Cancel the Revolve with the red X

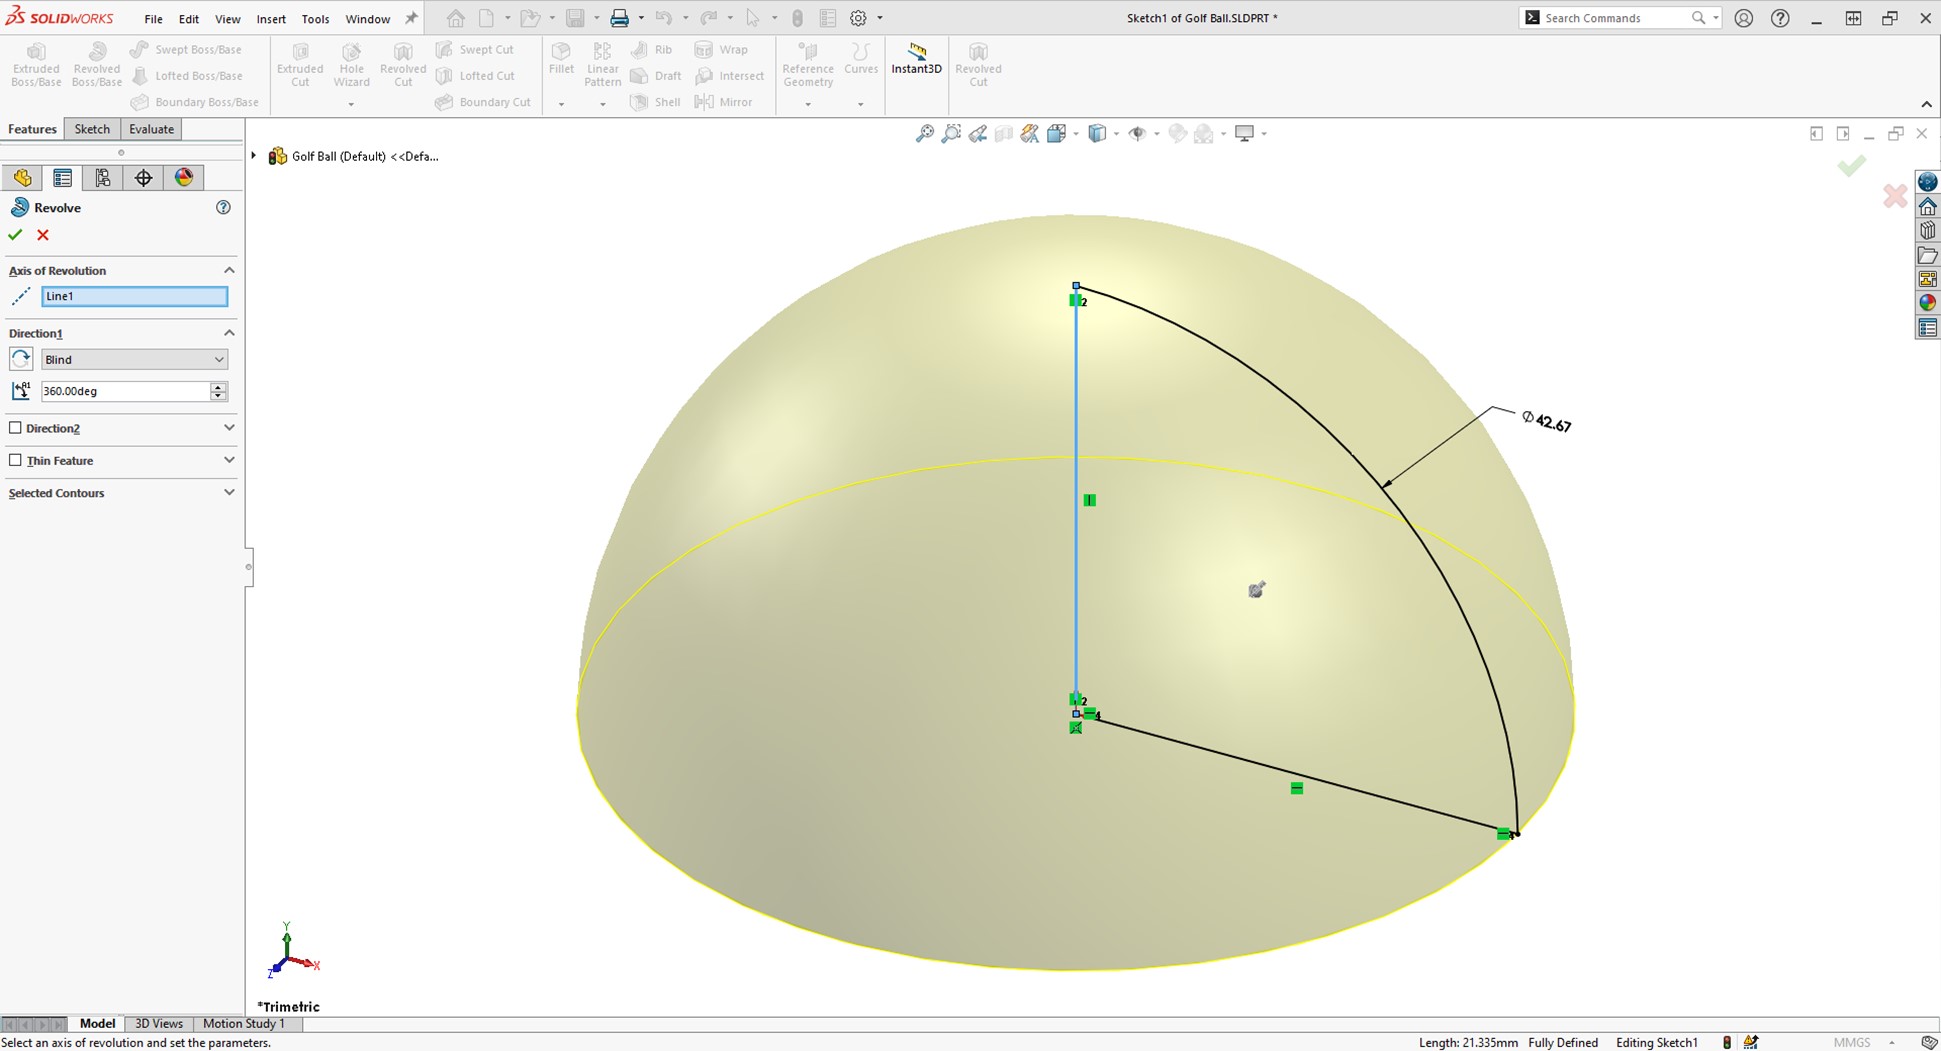[42, 234]
